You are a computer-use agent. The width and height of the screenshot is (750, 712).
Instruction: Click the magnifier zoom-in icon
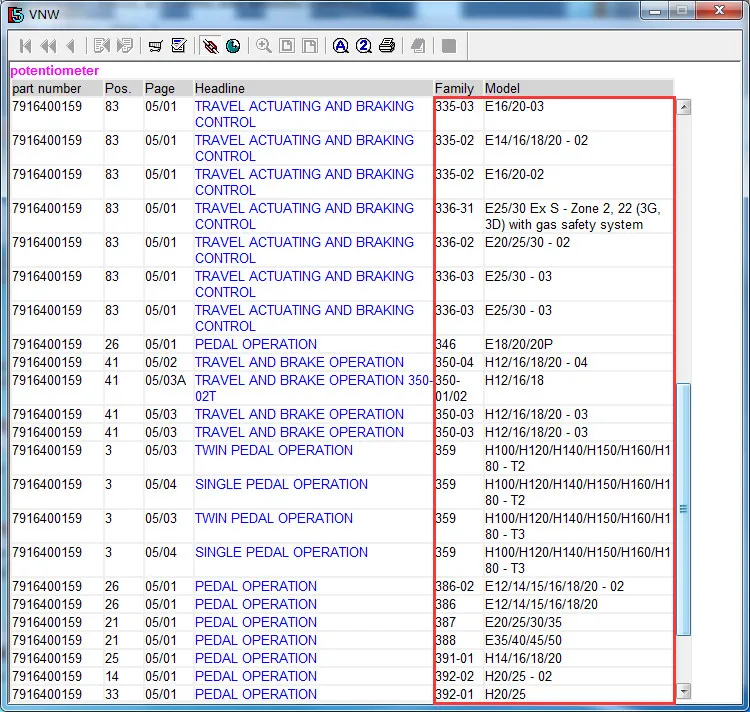264,46
